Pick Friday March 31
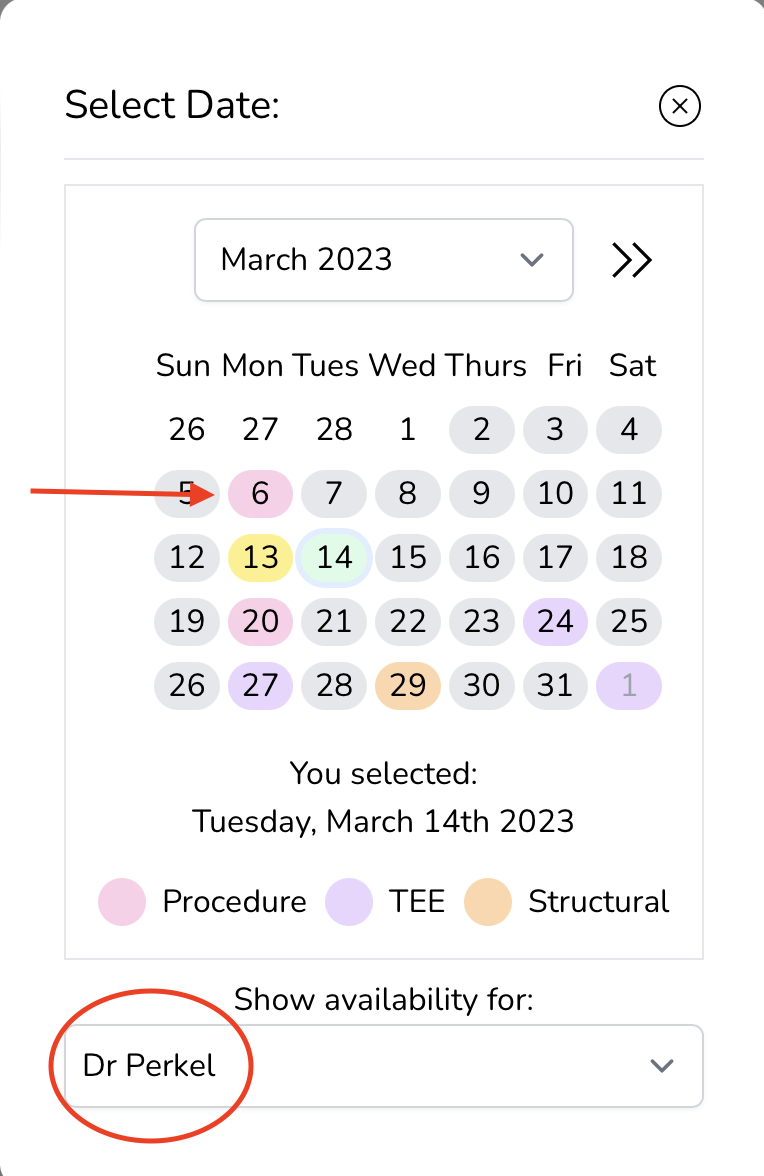 pos(555,685)
